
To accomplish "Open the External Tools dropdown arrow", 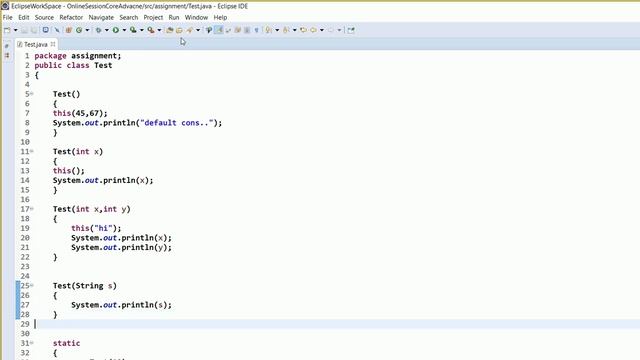I will click(160, 30).
